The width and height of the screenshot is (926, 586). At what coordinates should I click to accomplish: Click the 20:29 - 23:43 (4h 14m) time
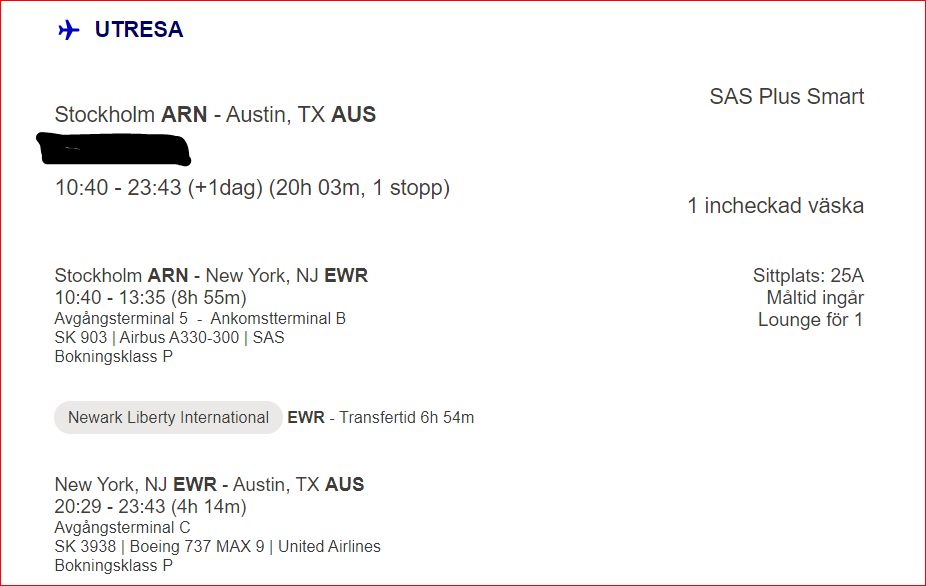pyautogui.click(x=151, y=506)
